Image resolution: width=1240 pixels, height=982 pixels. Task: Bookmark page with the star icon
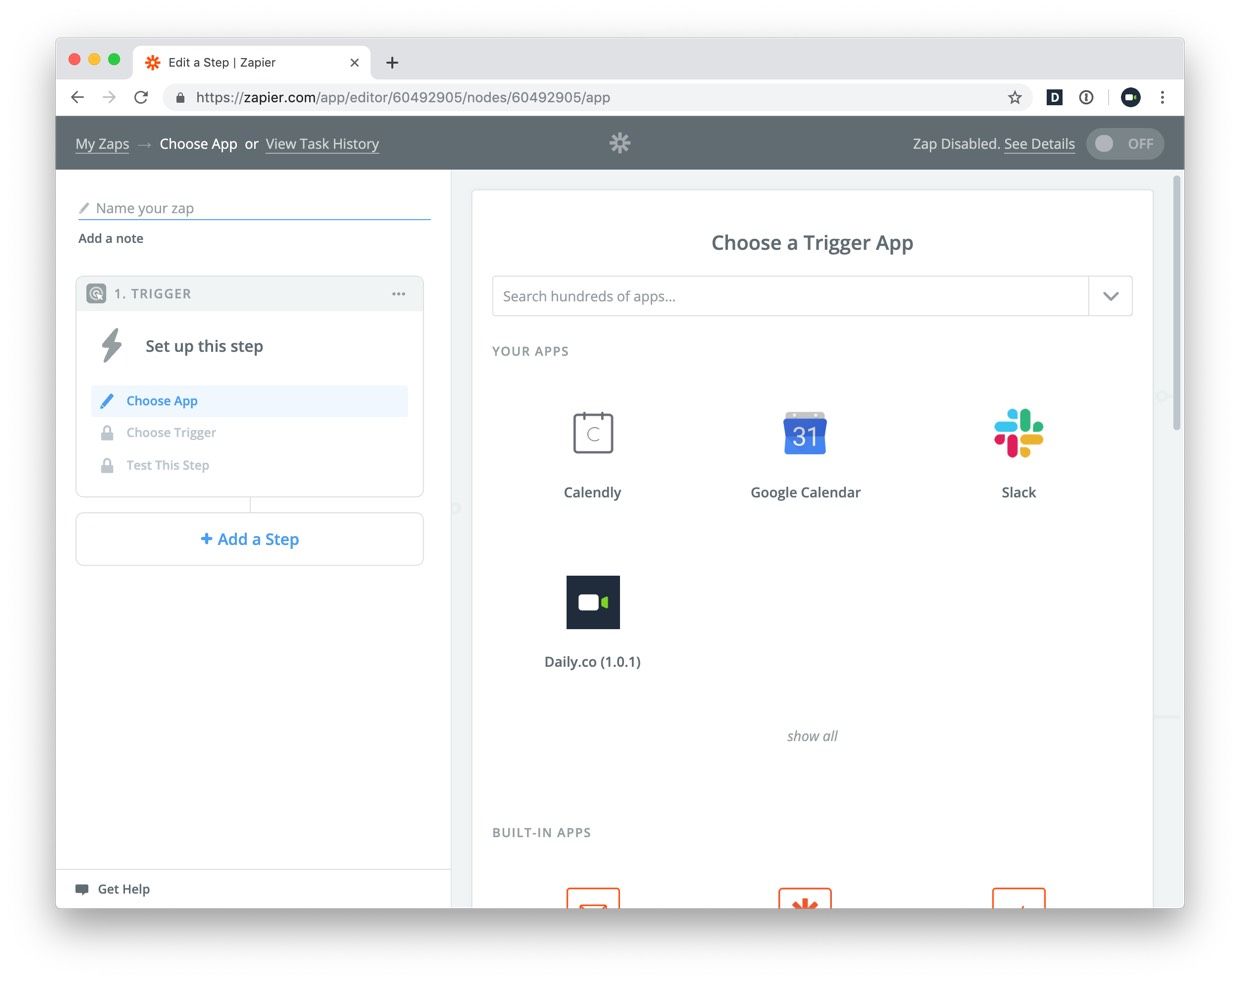pyautogui.click(x=1015, y=97)
